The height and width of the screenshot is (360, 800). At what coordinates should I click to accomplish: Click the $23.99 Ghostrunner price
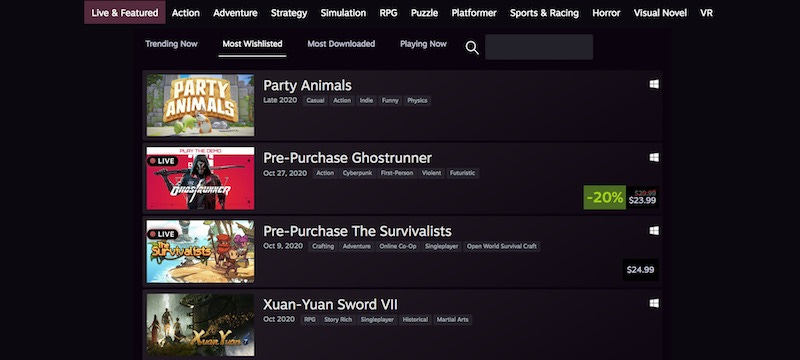pyautogui.click(x=642, y=201)
